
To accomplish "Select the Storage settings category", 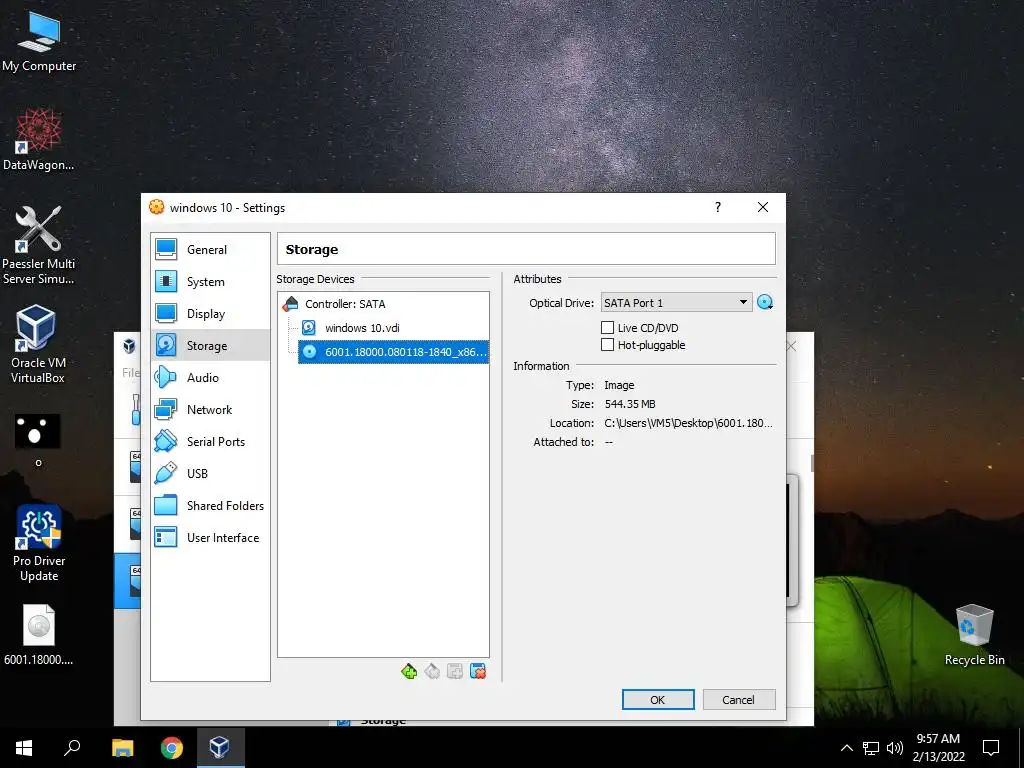I will tap(210, 345).
